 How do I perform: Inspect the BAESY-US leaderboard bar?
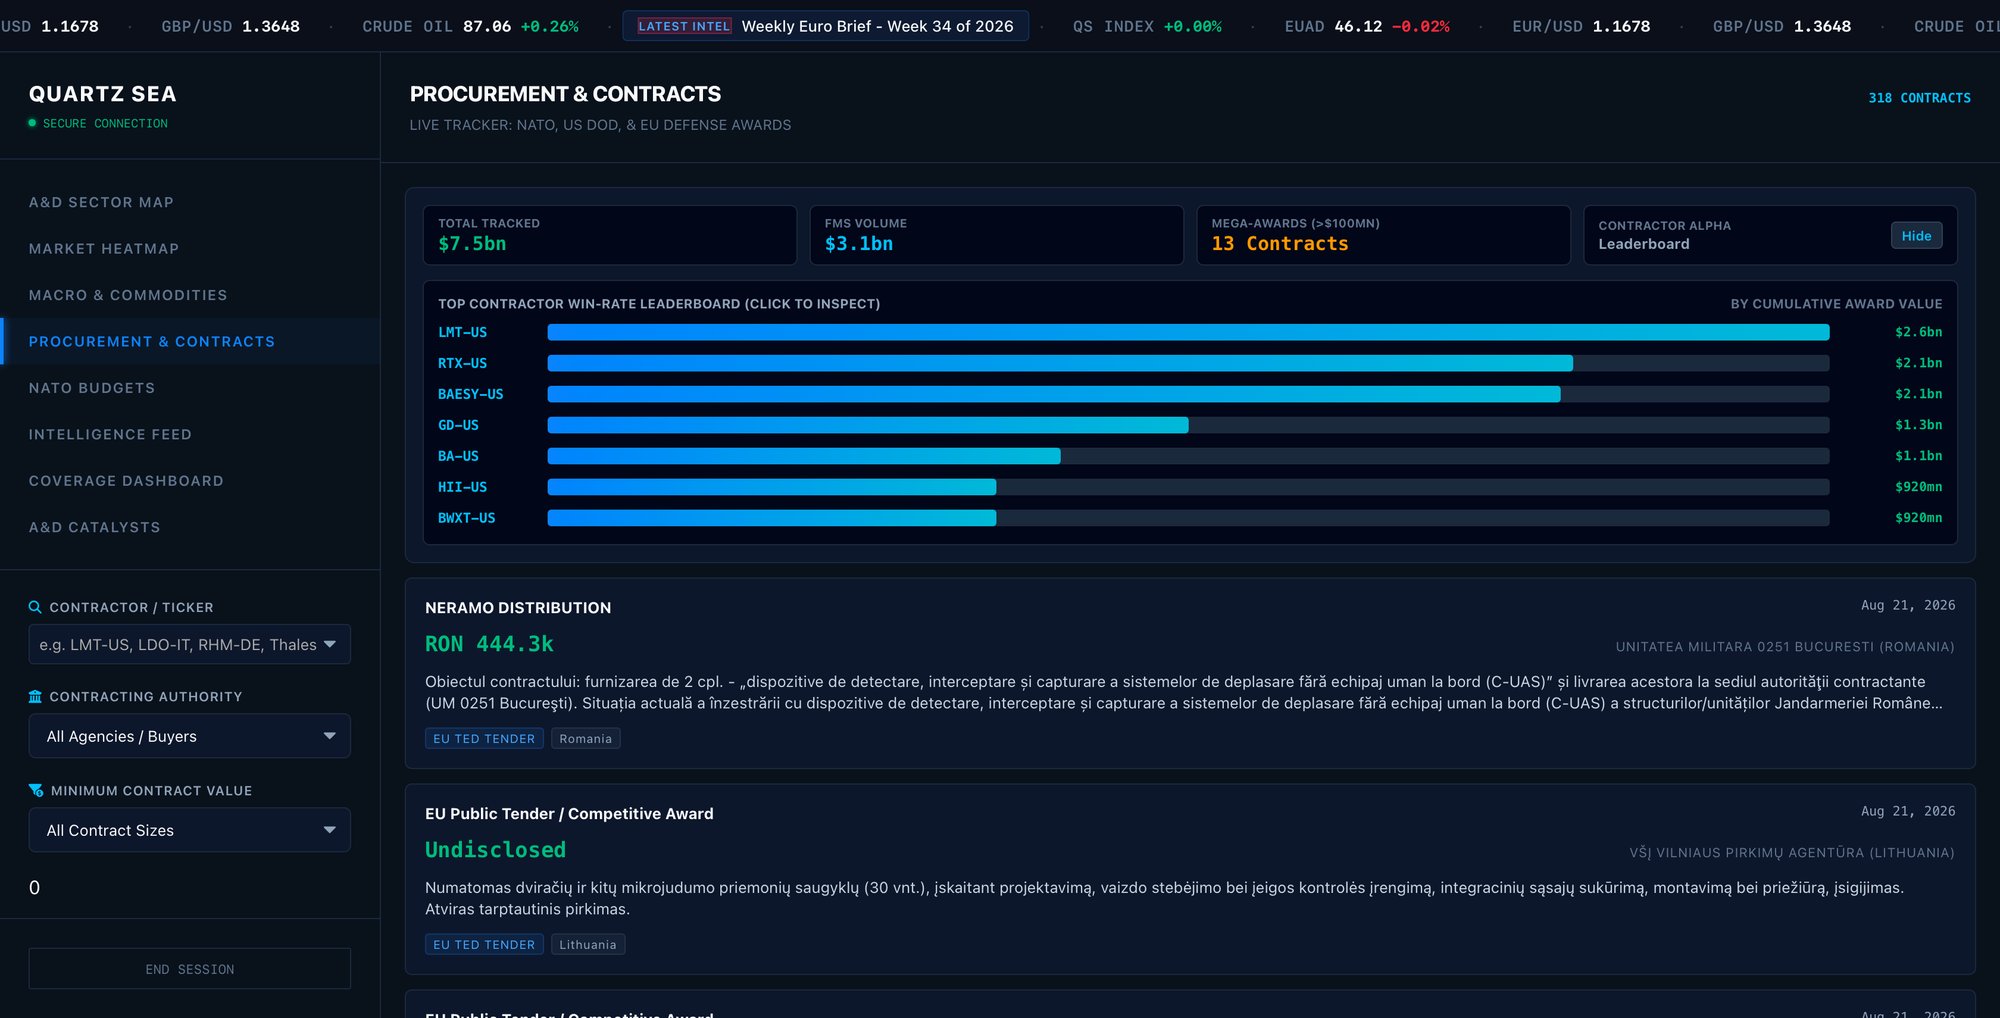[1188, 394]
